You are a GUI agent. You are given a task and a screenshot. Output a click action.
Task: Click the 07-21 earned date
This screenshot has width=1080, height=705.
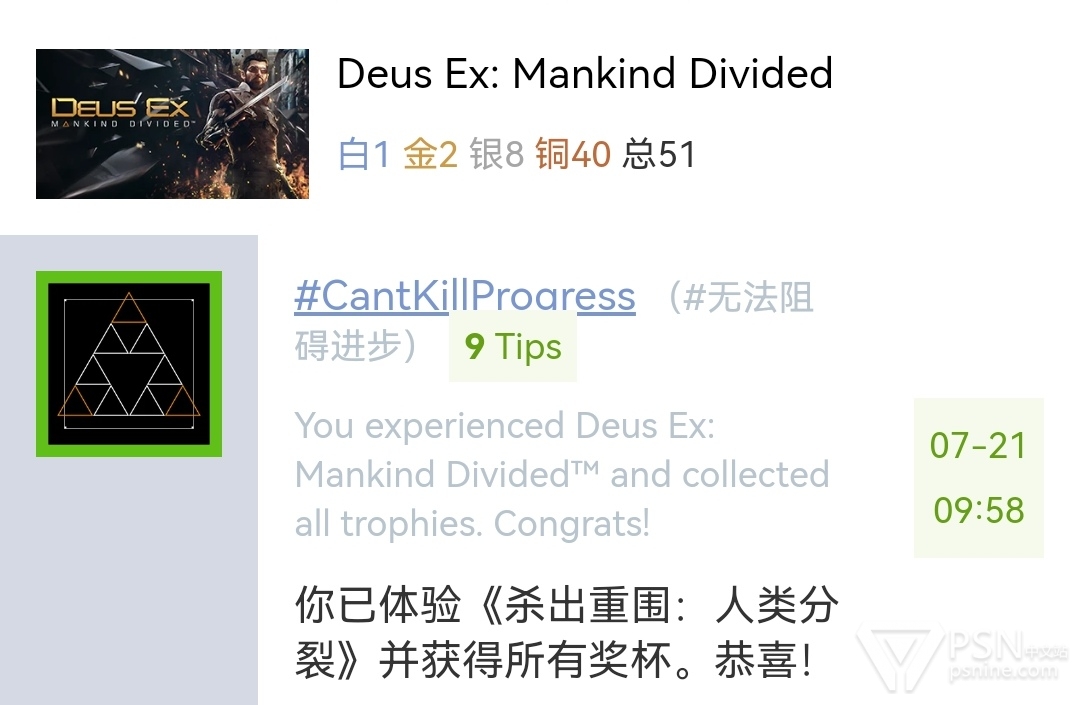978,445
